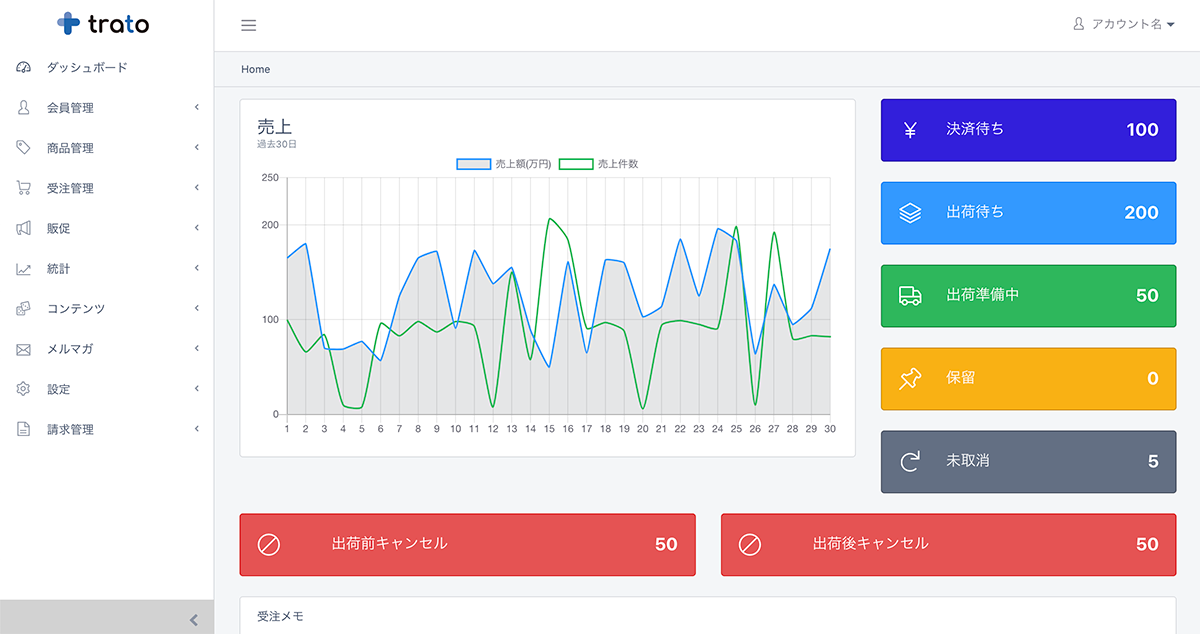Viewport: 1200px width, 634px height.
Task: Click the red 出荷前キャンセル card
Action: [x=467, y=544]
